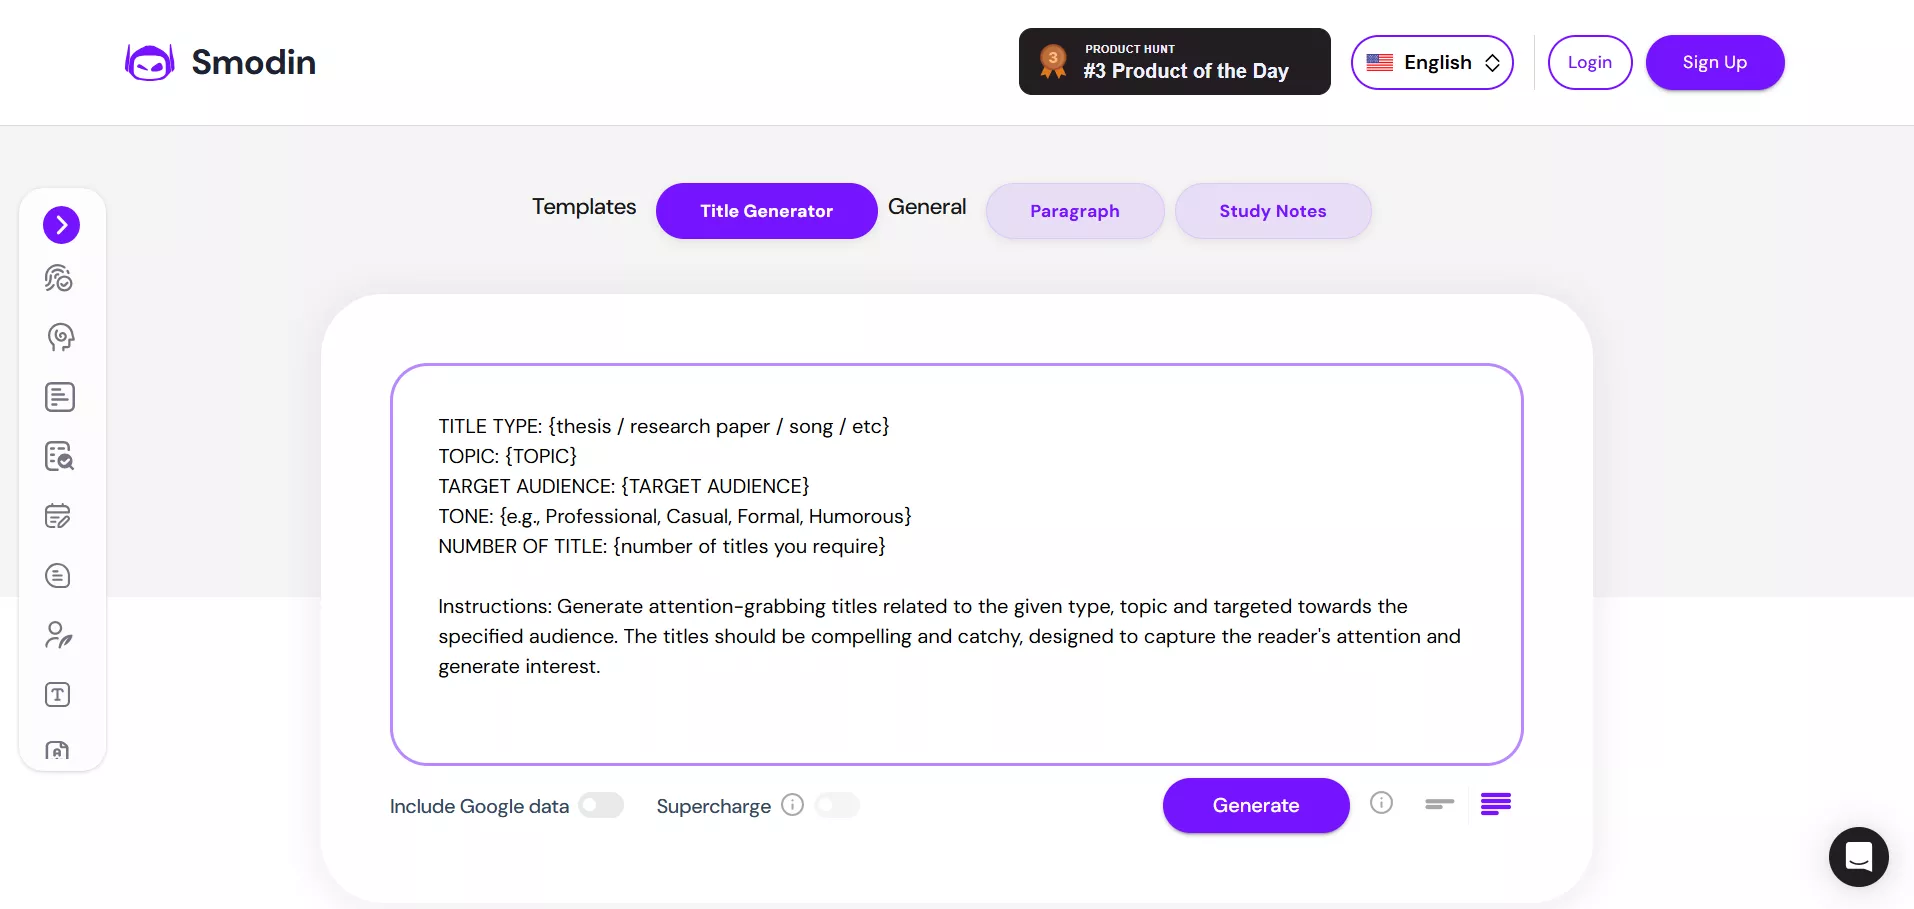Select the Text tool in the sidebar

(x=58, y=694)
